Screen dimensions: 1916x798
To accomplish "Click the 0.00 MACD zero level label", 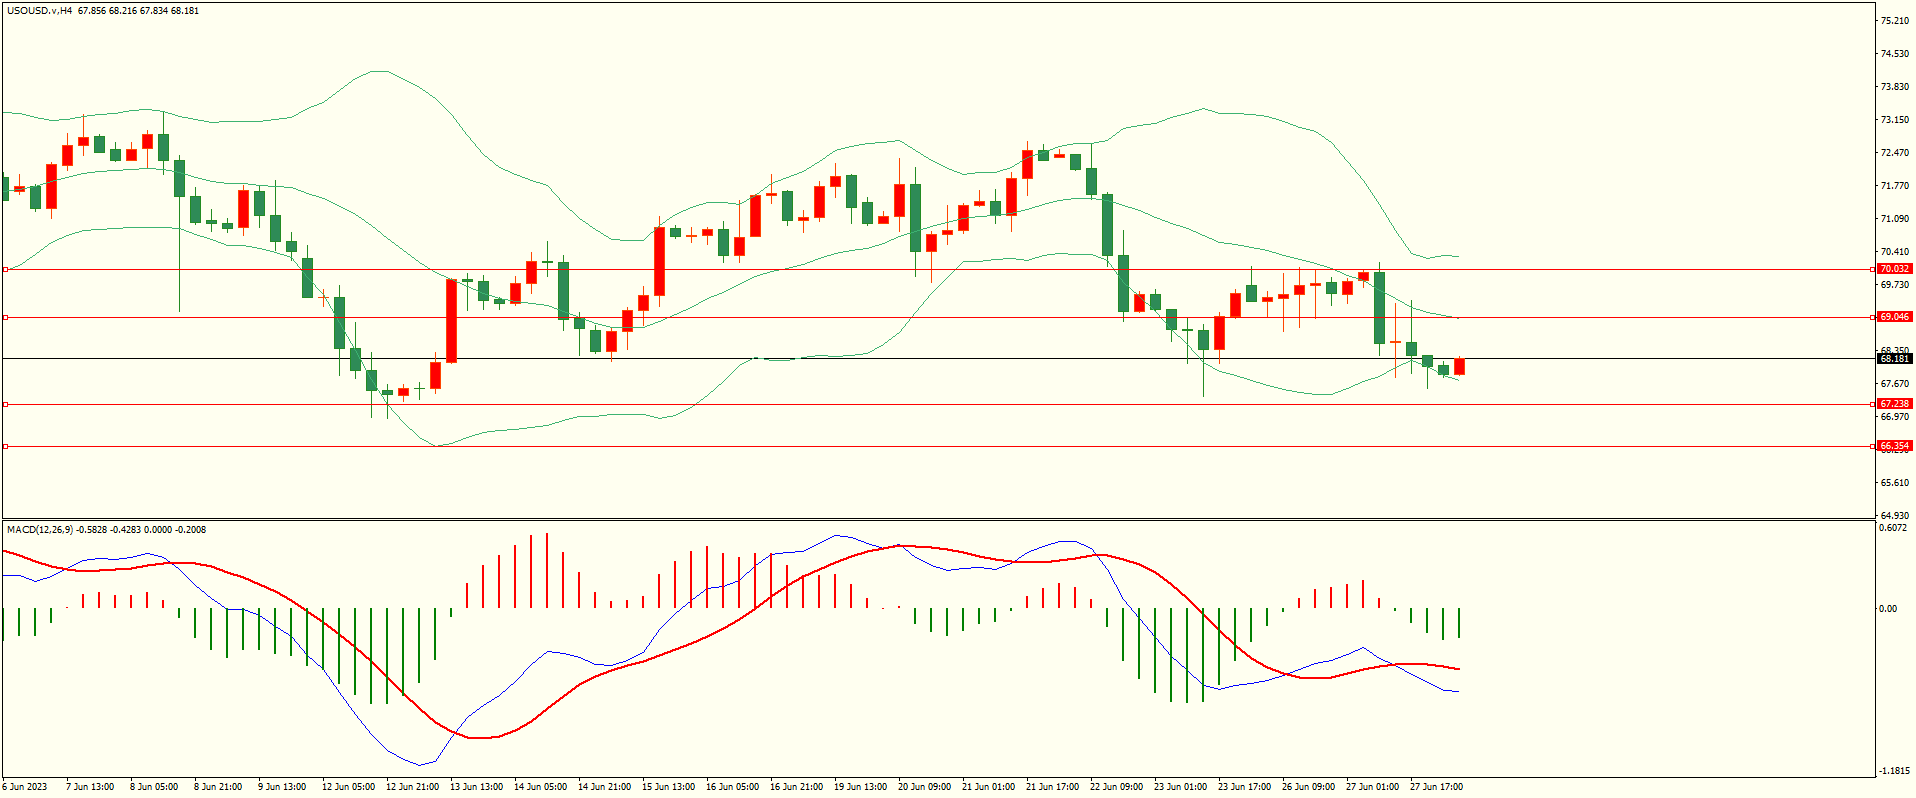I will tap(1887, 608).
